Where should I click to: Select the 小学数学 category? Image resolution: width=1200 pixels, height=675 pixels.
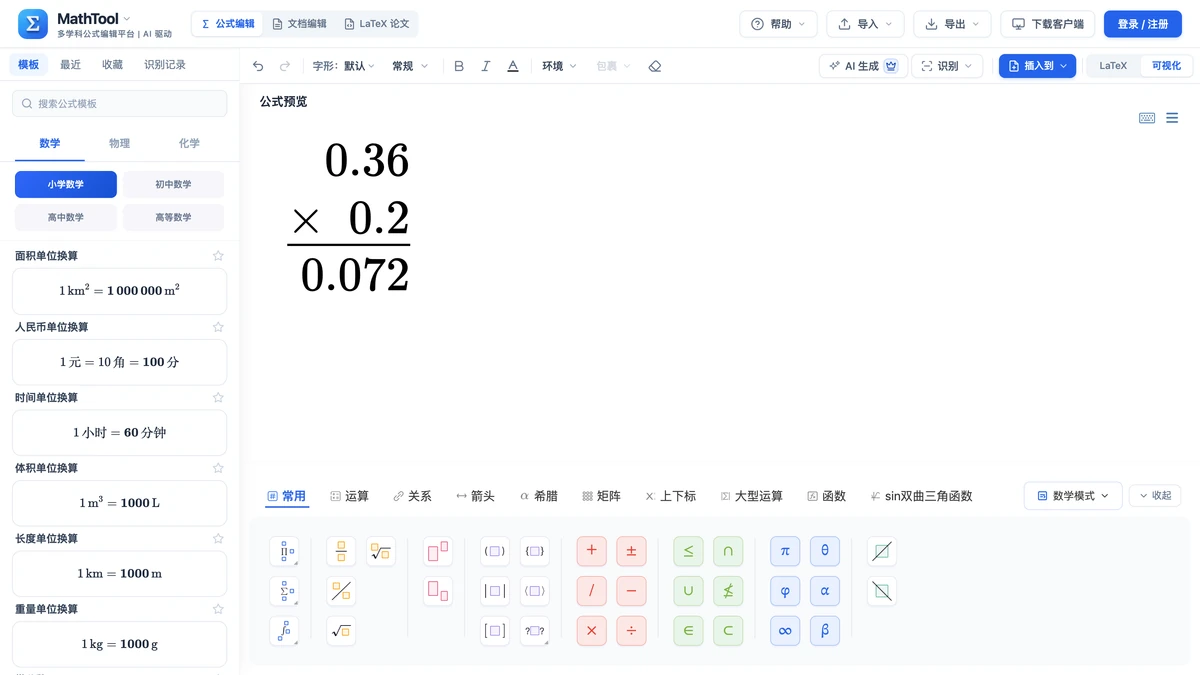tap(66, 184)
